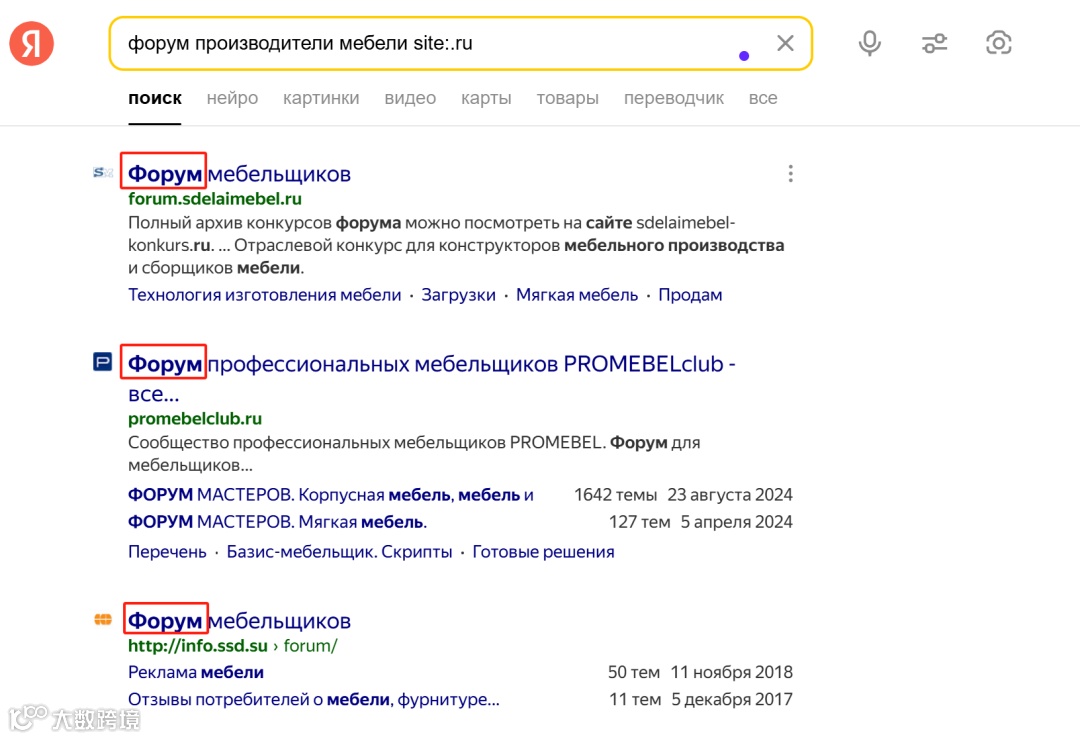The height and width of the screenshot is (739, 1080).
Task: Click the PROMEBELclub favicon
Action: pos(103,362)
